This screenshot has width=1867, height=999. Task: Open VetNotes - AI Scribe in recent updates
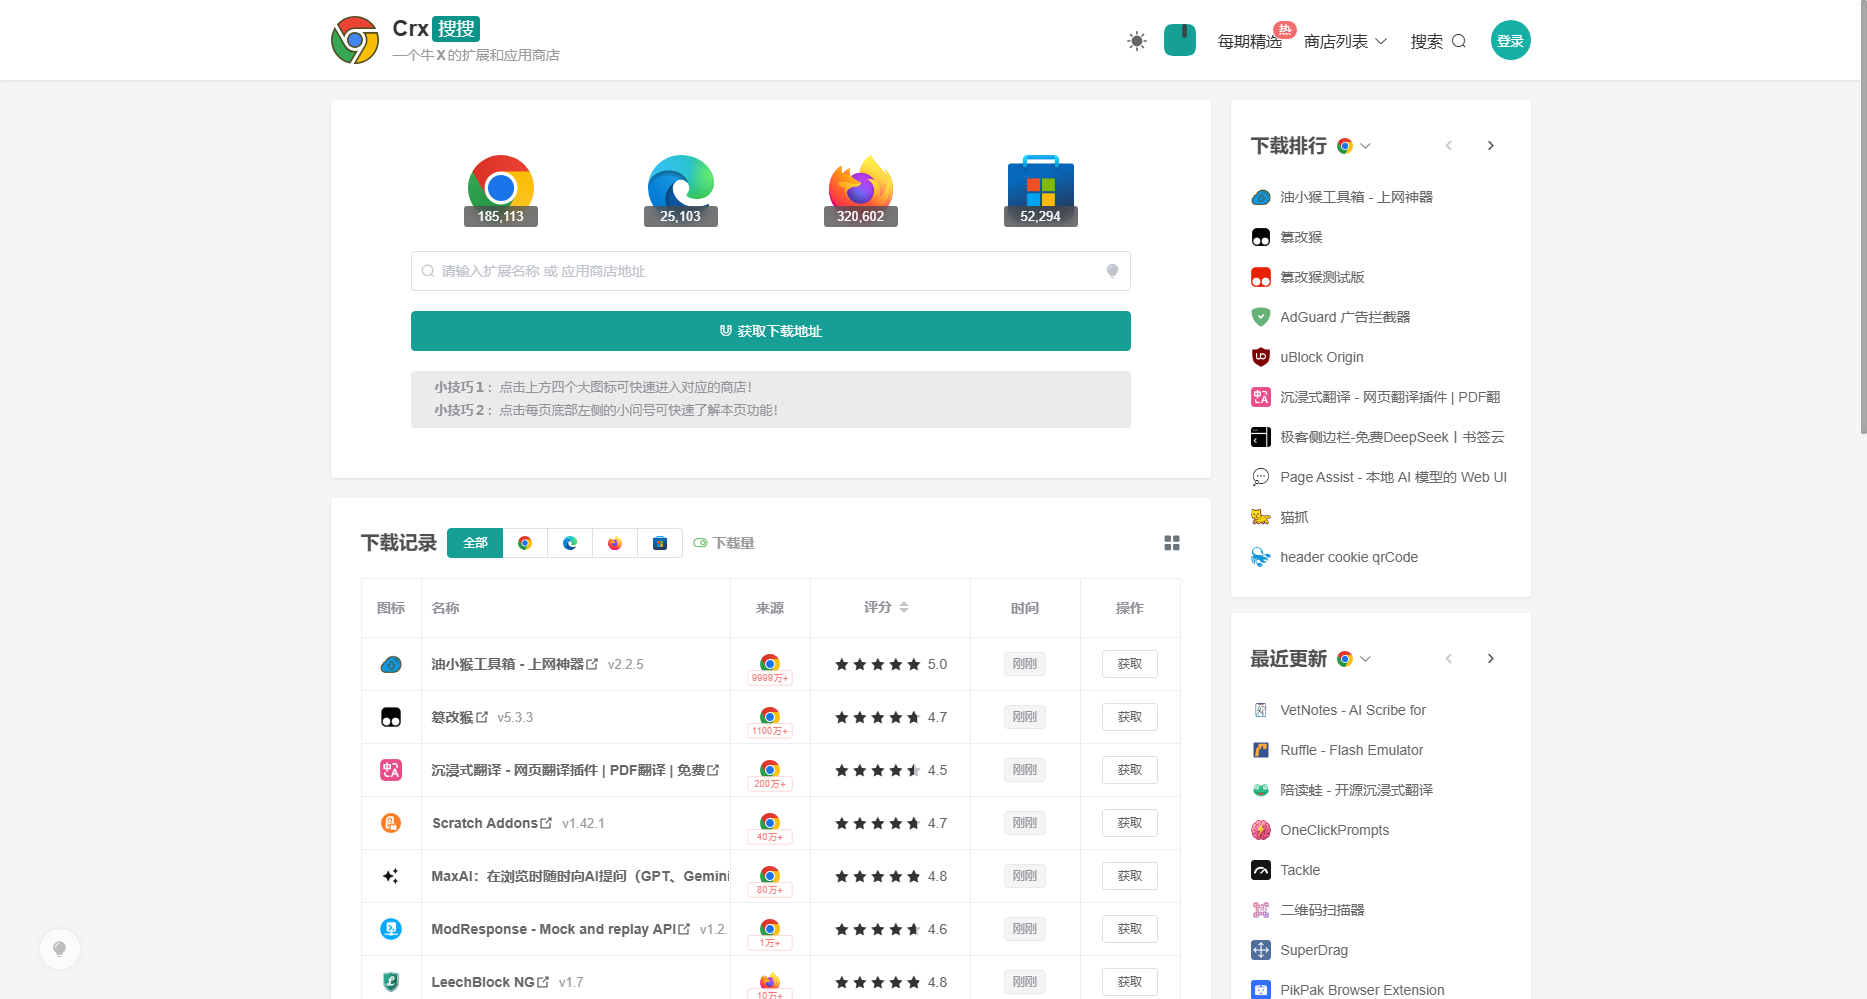click(x=1353, y=710)
